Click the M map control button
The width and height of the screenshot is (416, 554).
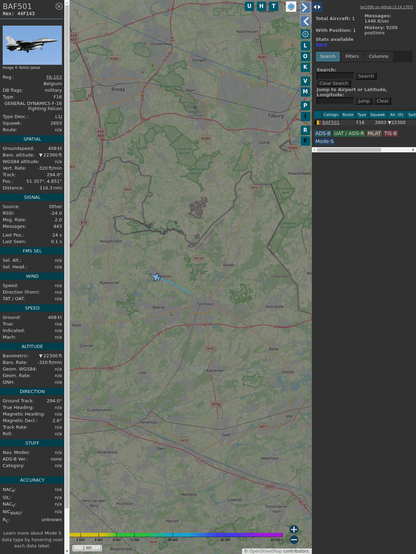[305, 92]
